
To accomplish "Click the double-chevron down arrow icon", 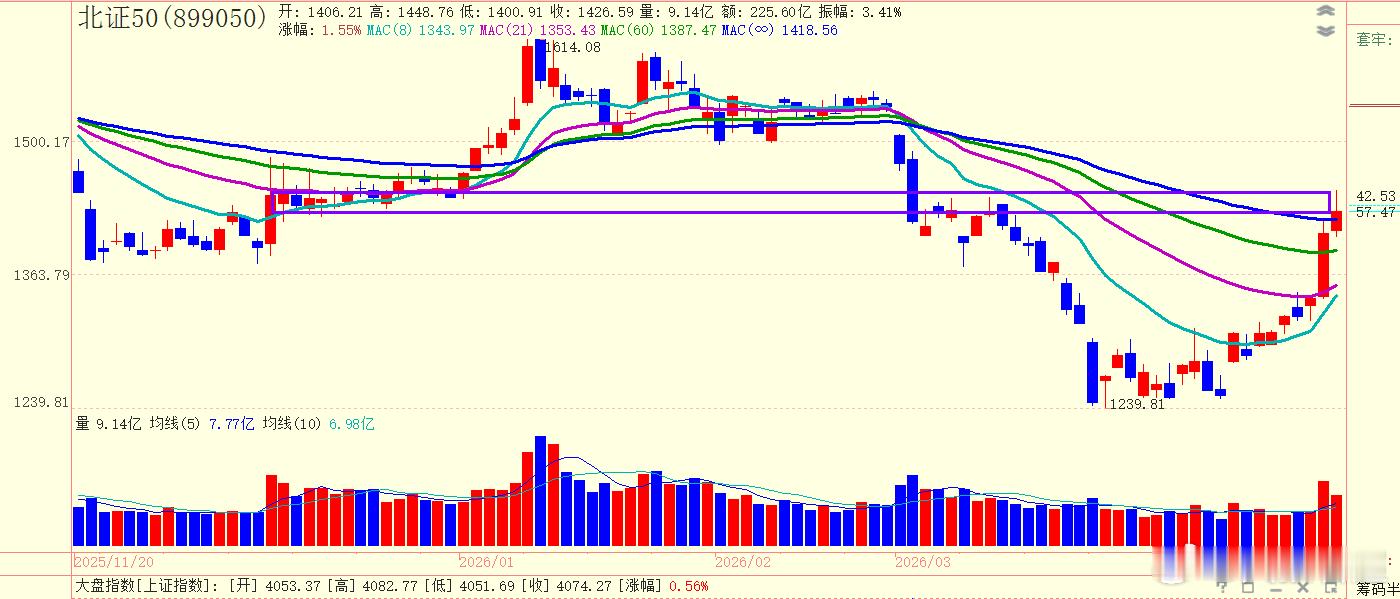I will 1326,30.
